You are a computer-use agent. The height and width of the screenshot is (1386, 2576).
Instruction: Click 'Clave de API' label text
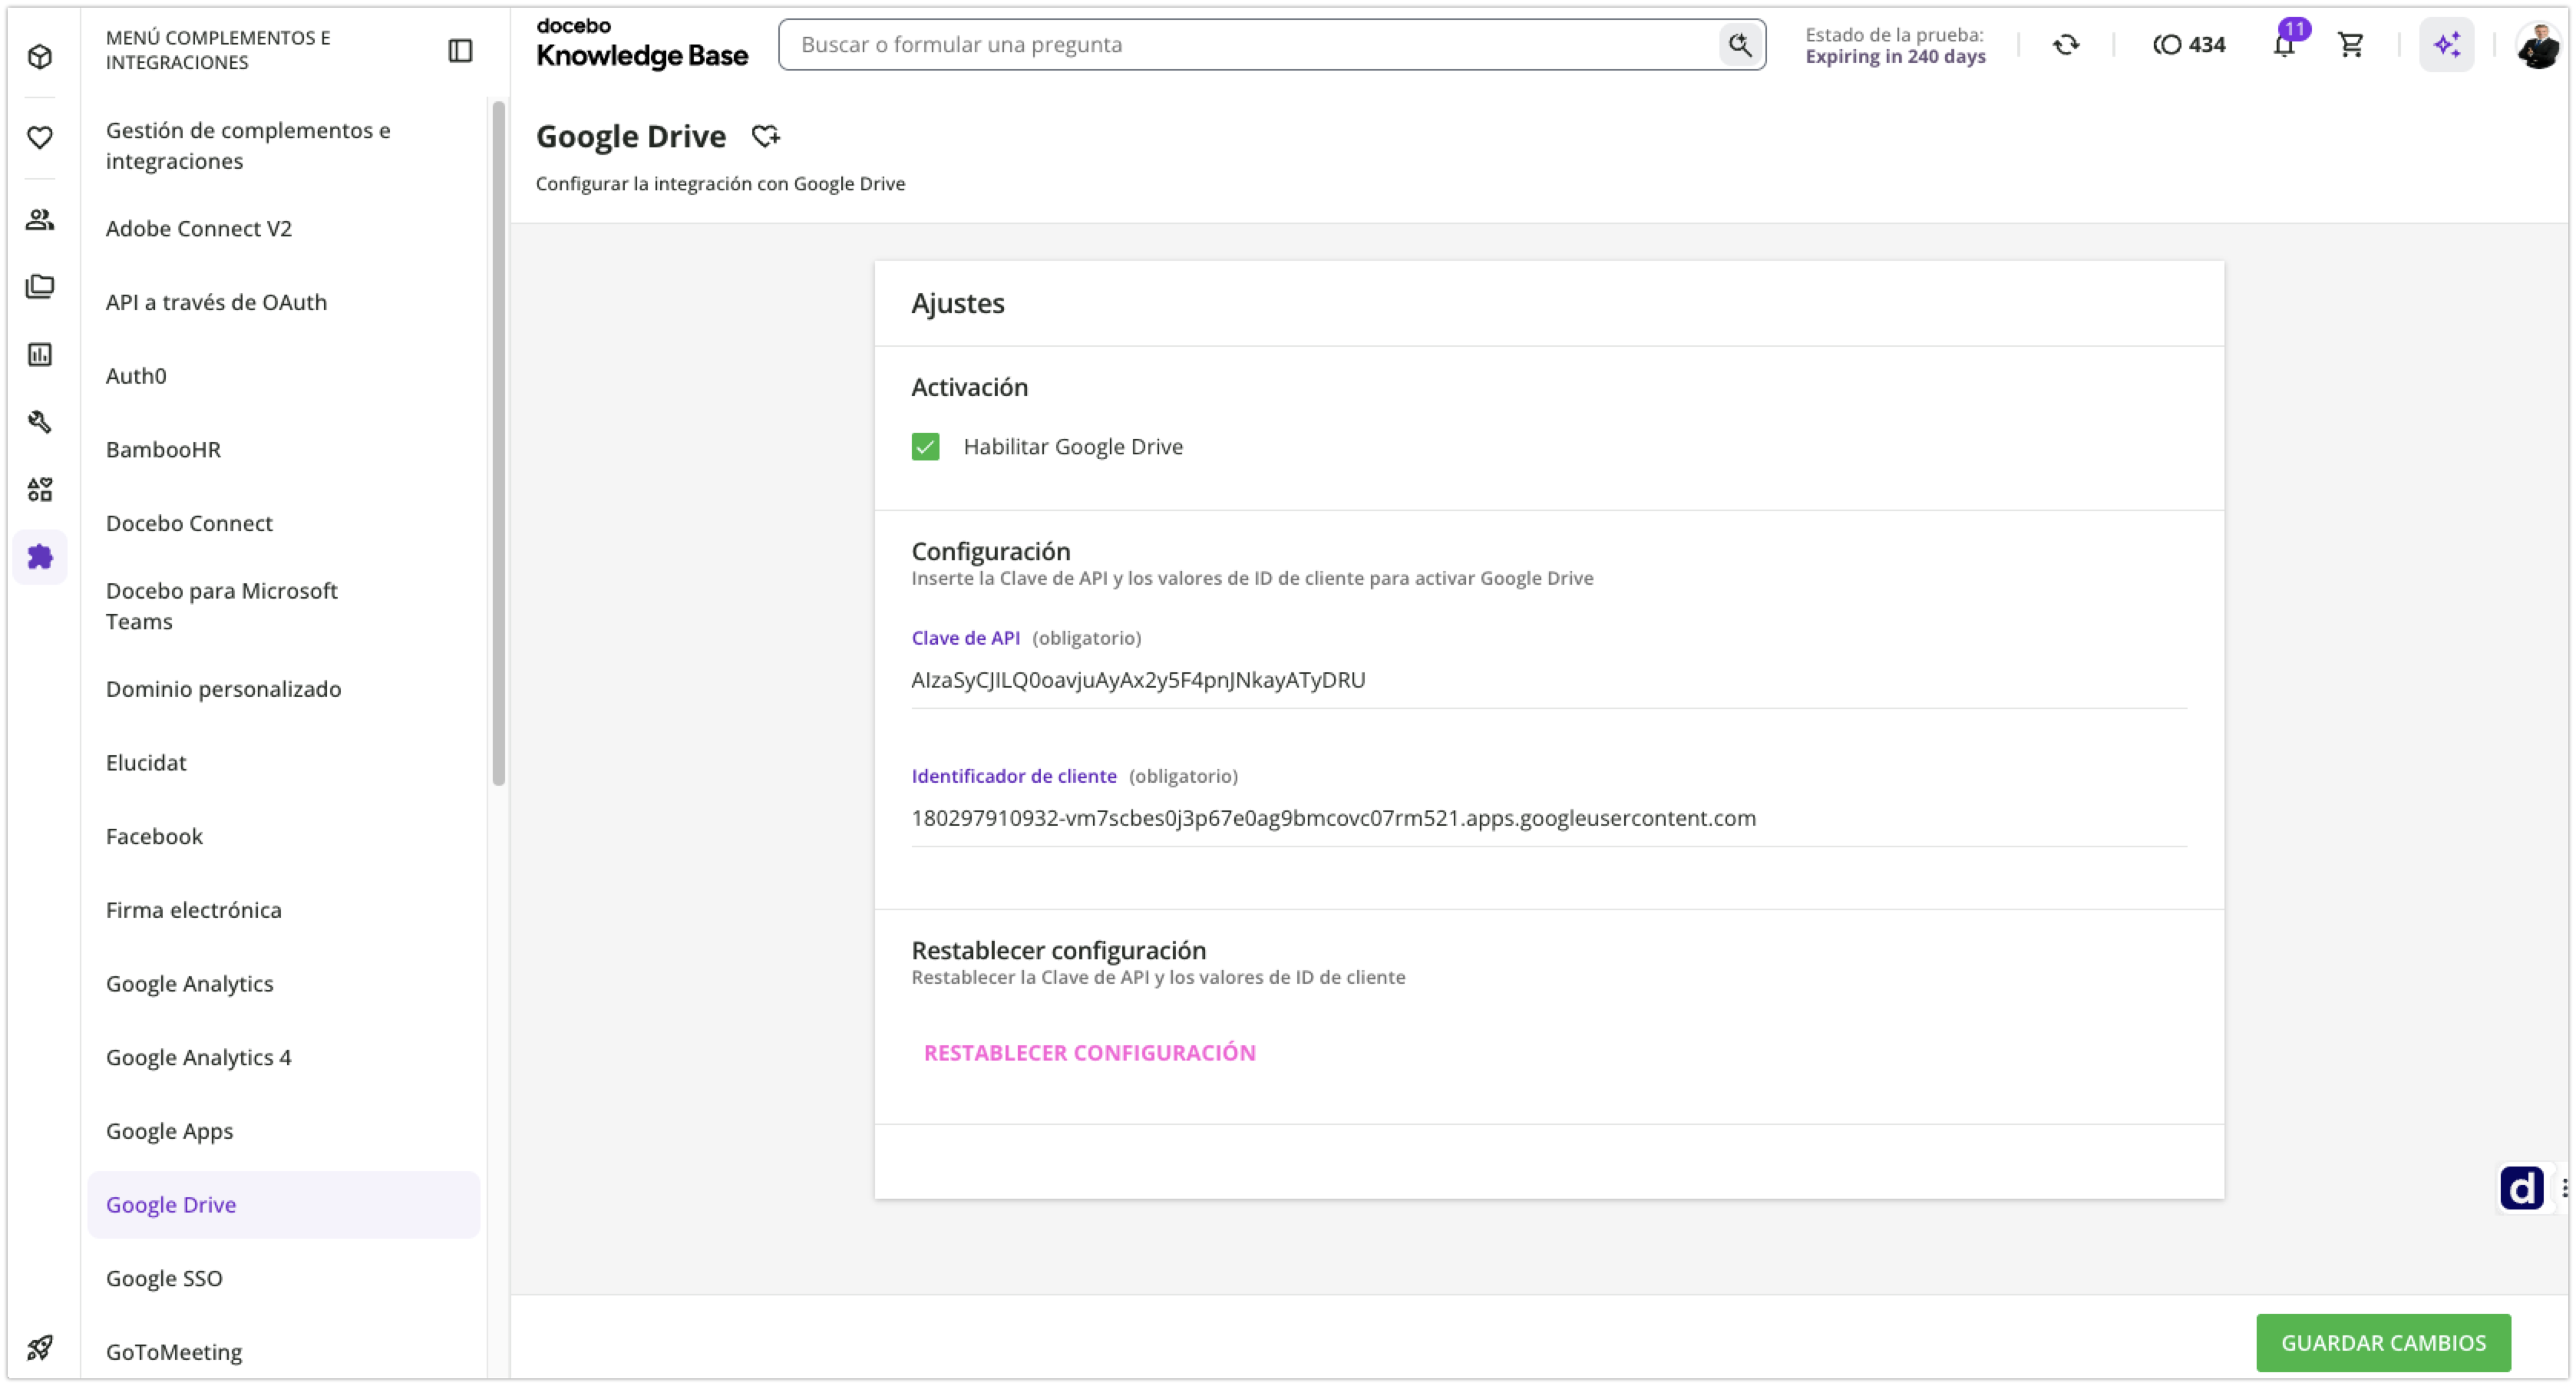(x=965, y=638)
